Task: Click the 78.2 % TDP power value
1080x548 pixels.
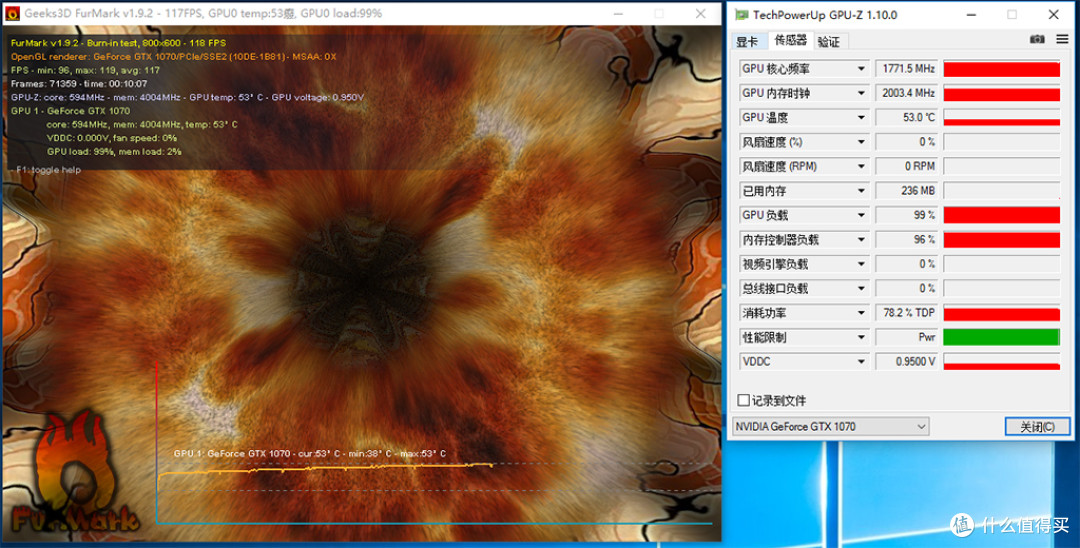Action: tap(906, 313)
